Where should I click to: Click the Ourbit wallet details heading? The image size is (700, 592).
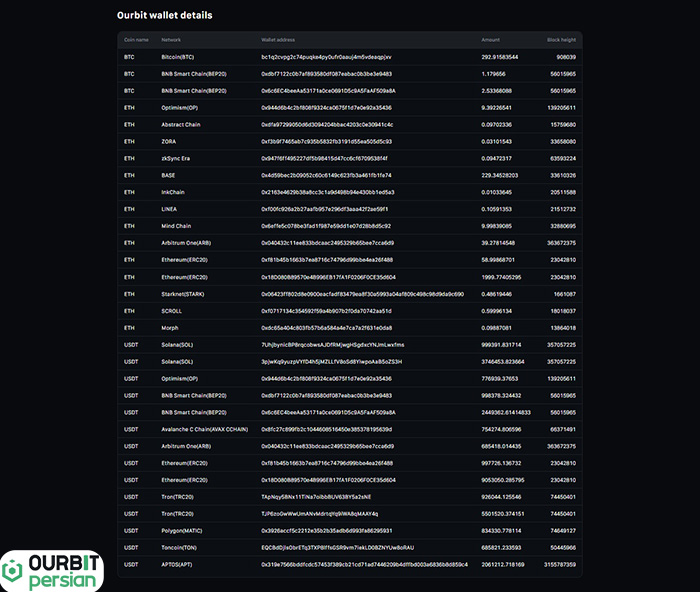pyautogui.click(x=165, y=16)
